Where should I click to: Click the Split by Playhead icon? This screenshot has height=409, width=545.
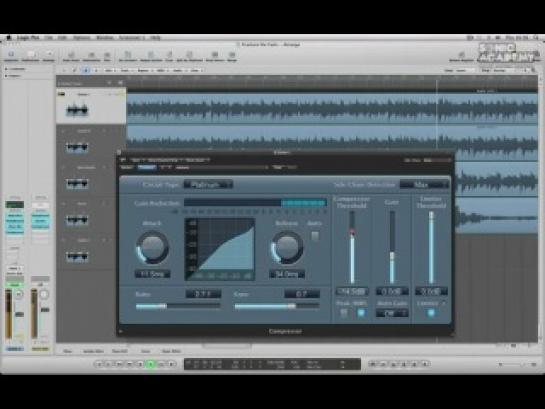click(x=189, y=55)
